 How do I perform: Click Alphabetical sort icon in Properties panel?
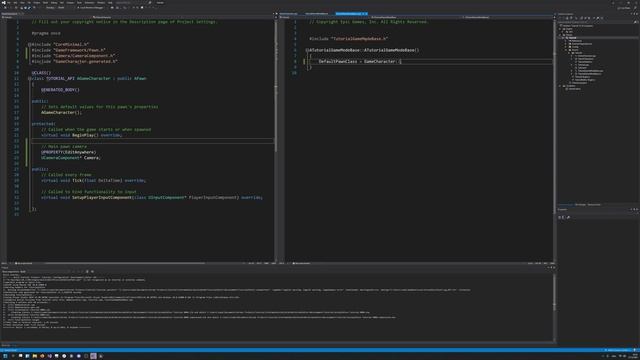(x=564, y=218)
